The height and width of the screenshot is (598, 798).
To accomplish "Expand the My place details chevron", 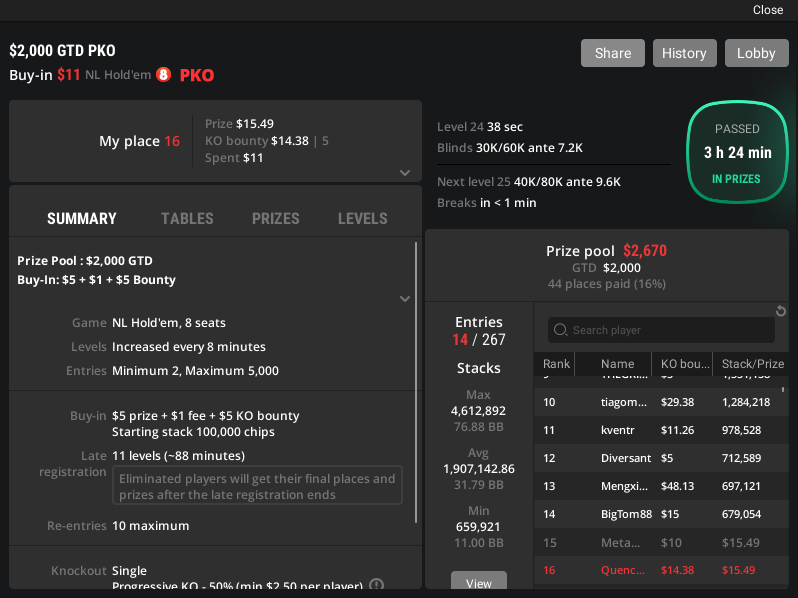I will coord(405,173).
